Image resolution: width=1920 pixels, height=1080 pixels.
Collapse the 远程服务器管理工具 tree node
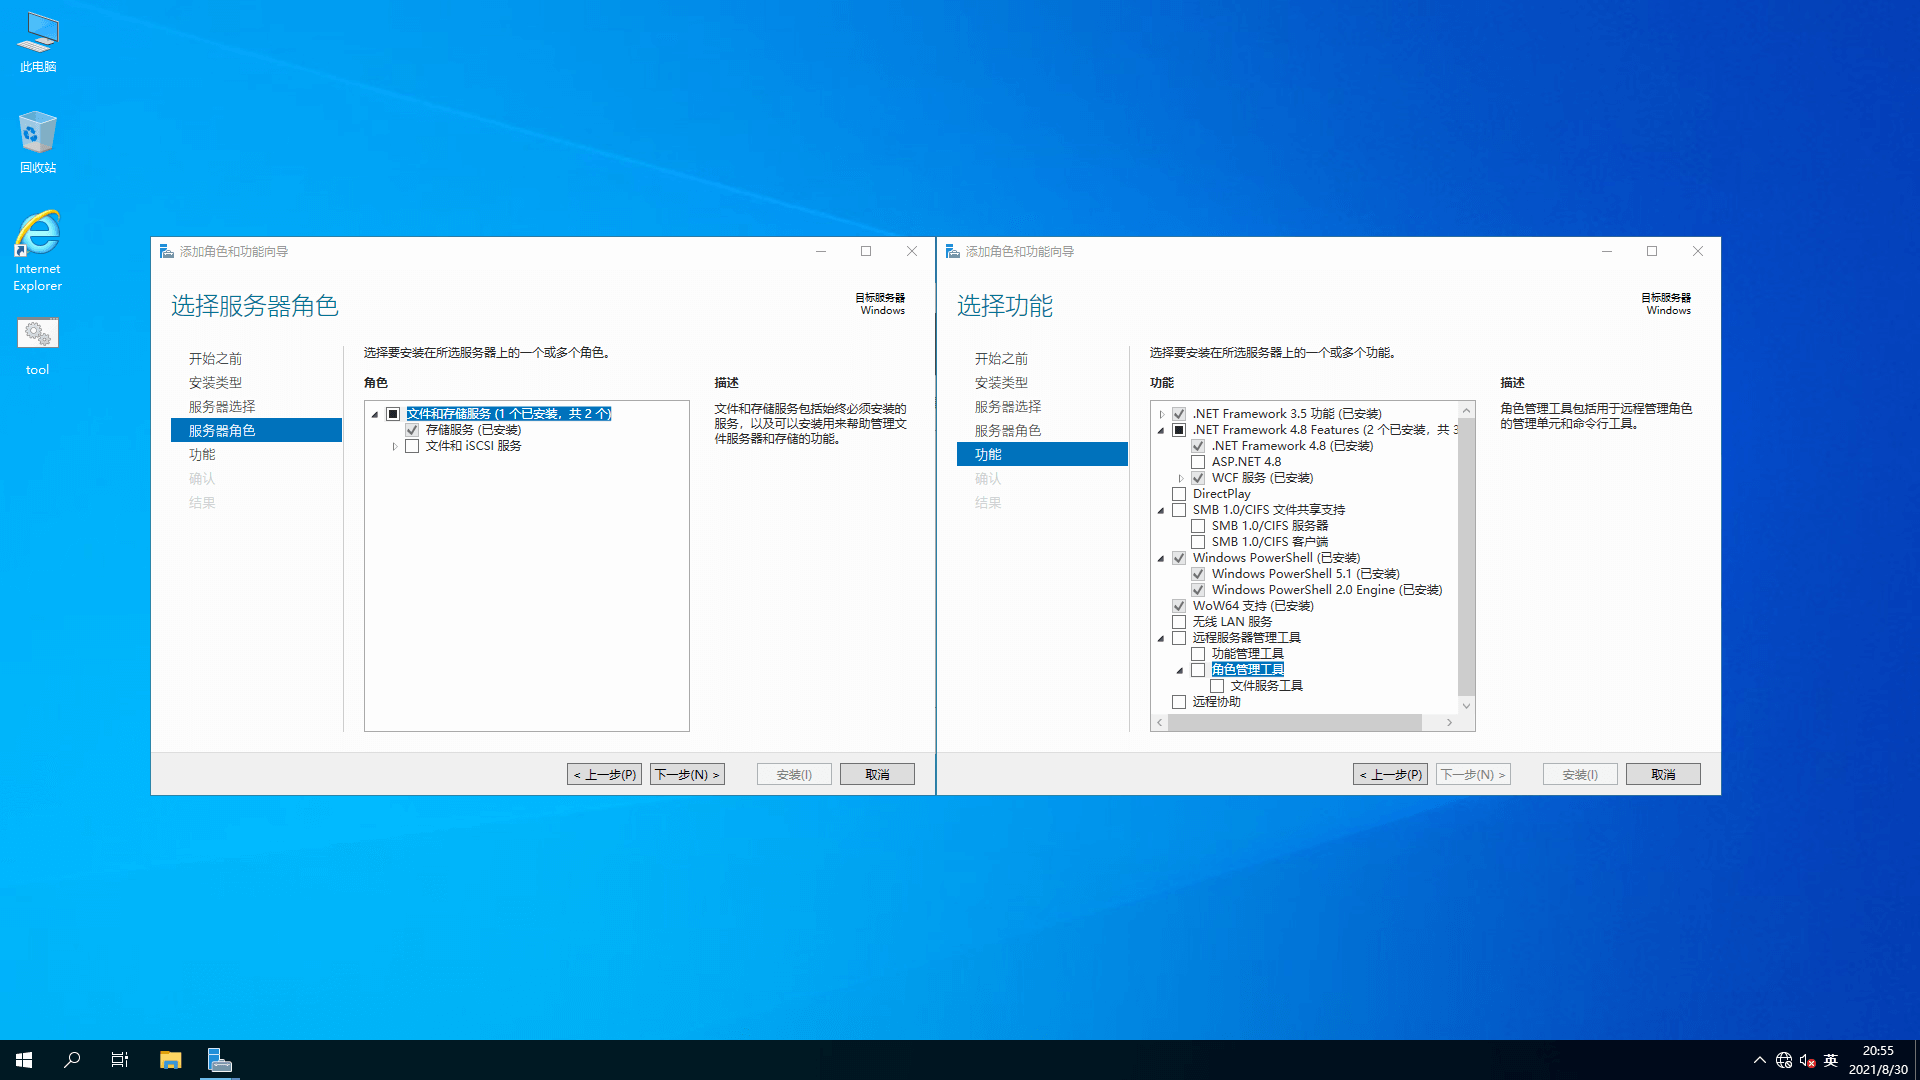[x=1161, y=638]
